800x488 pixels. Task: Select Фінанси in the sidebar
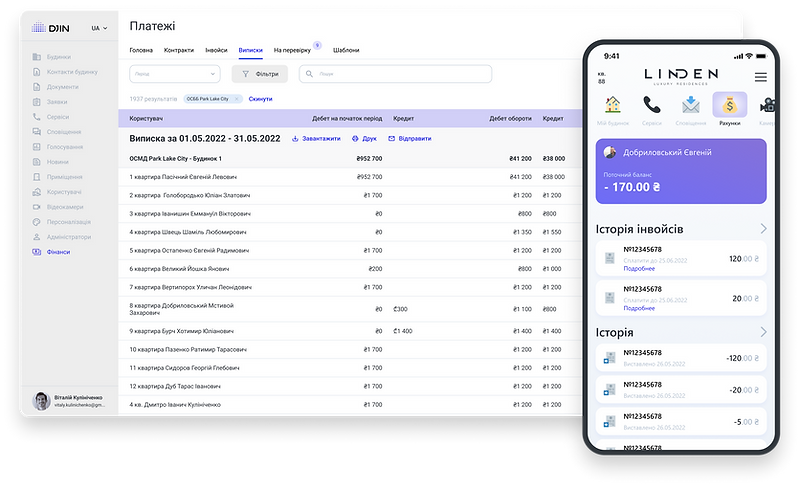click(52, 252)
